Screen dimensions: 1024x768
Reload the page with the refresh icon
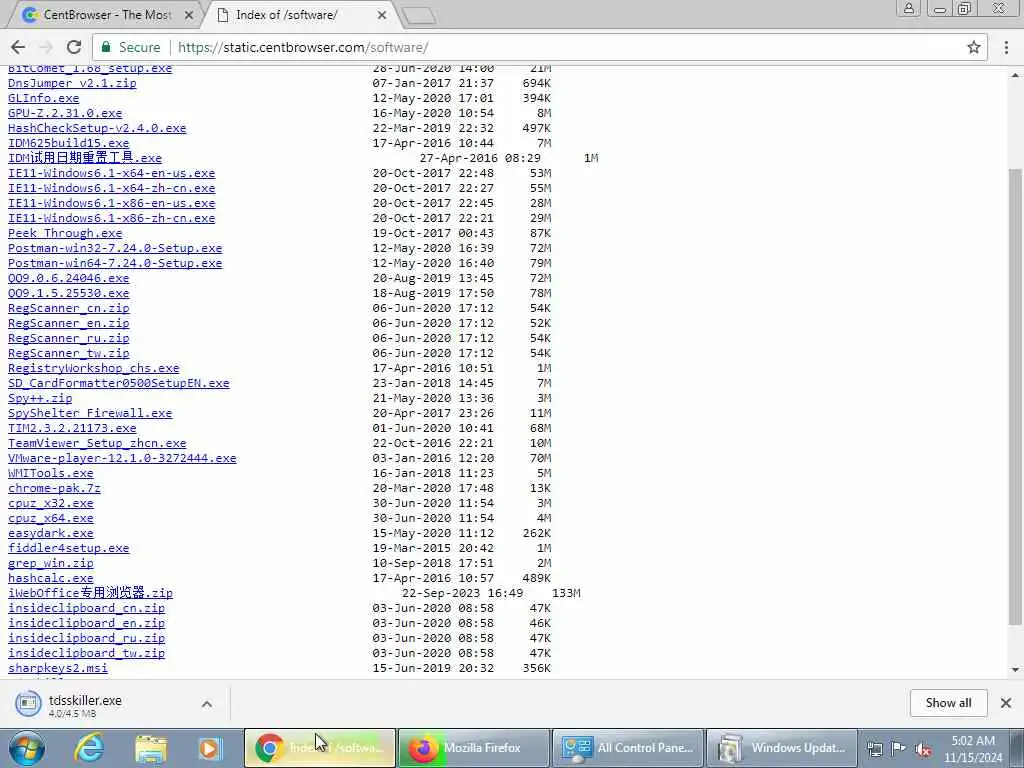click(74, 47)
